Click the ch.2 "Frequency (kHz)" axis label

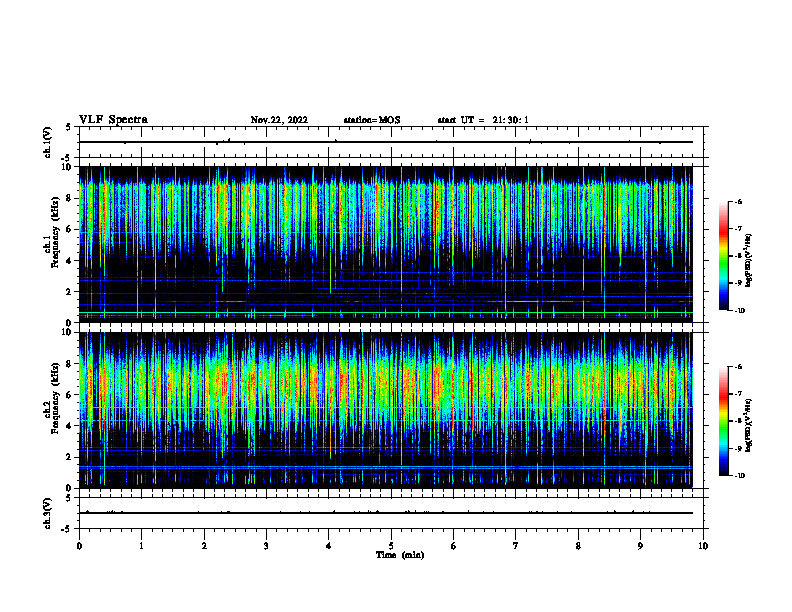pos(55,398)
